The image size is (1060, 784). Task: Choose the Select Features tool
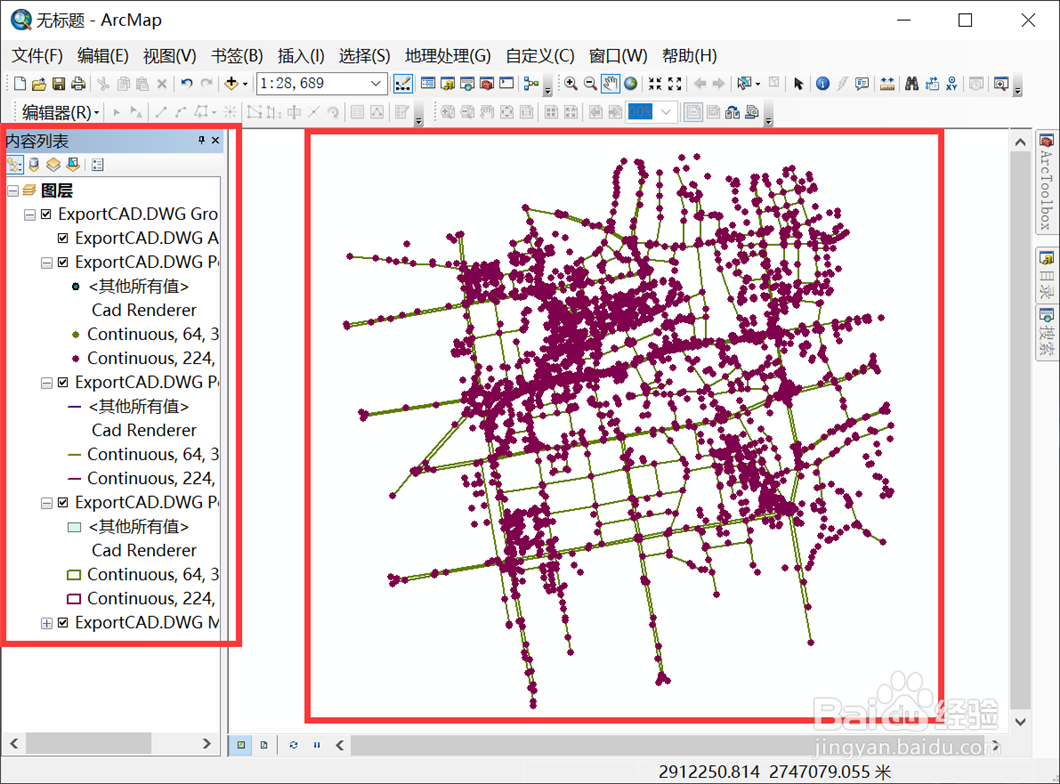coord(744,83)
